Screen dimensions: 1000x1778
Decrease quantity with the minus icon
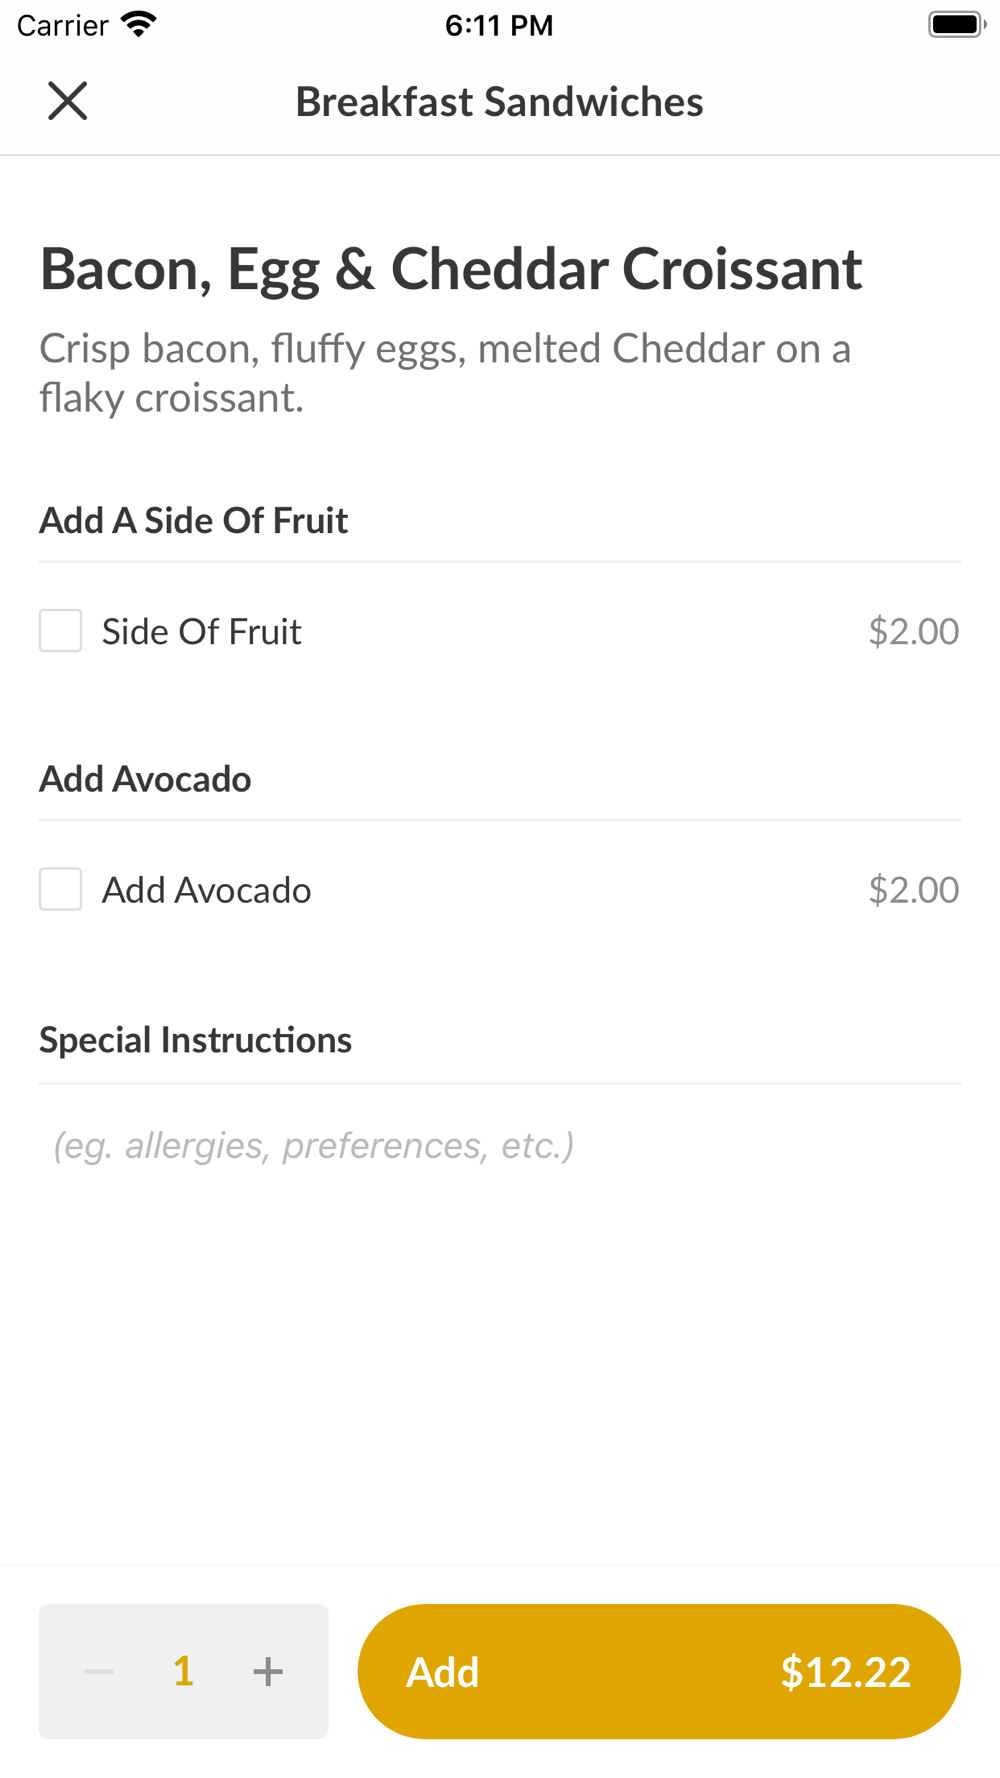click(99, 1671)
